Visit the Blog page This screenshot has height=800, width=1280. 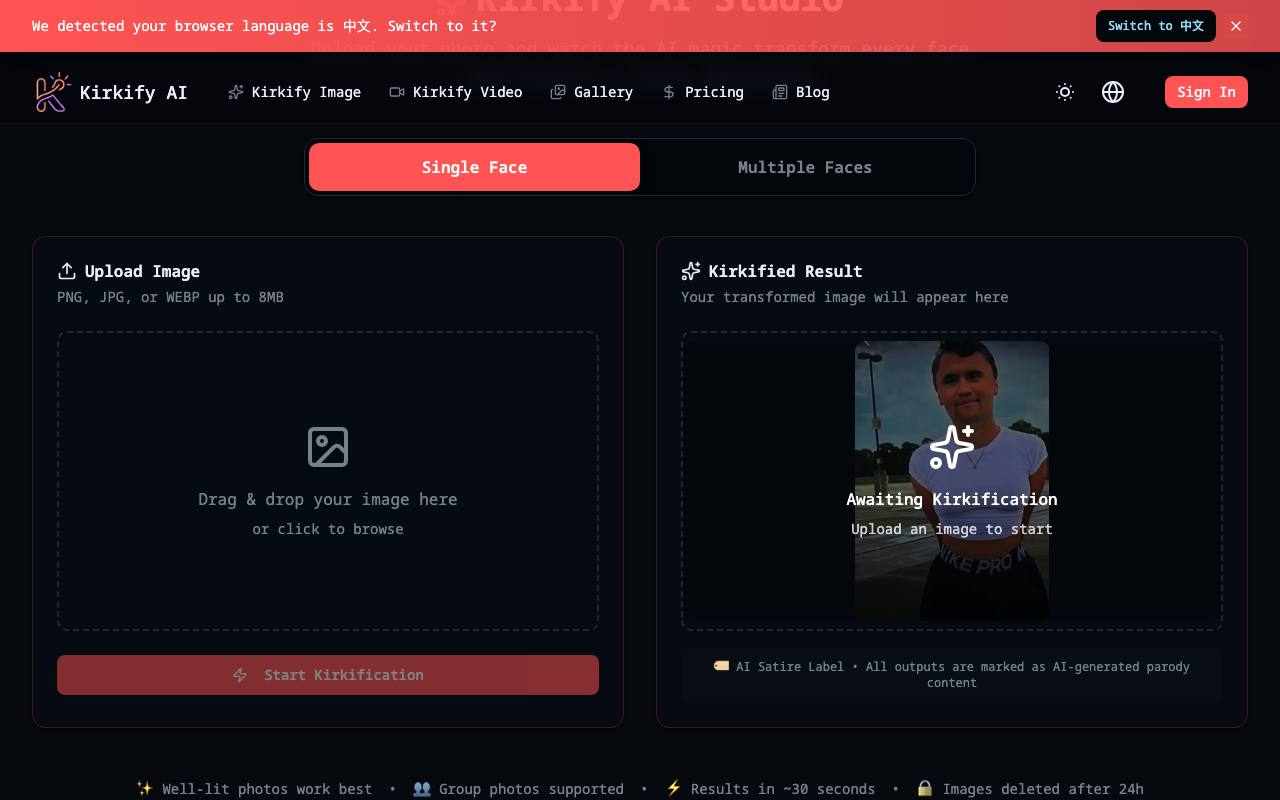[x=801, y=92]
